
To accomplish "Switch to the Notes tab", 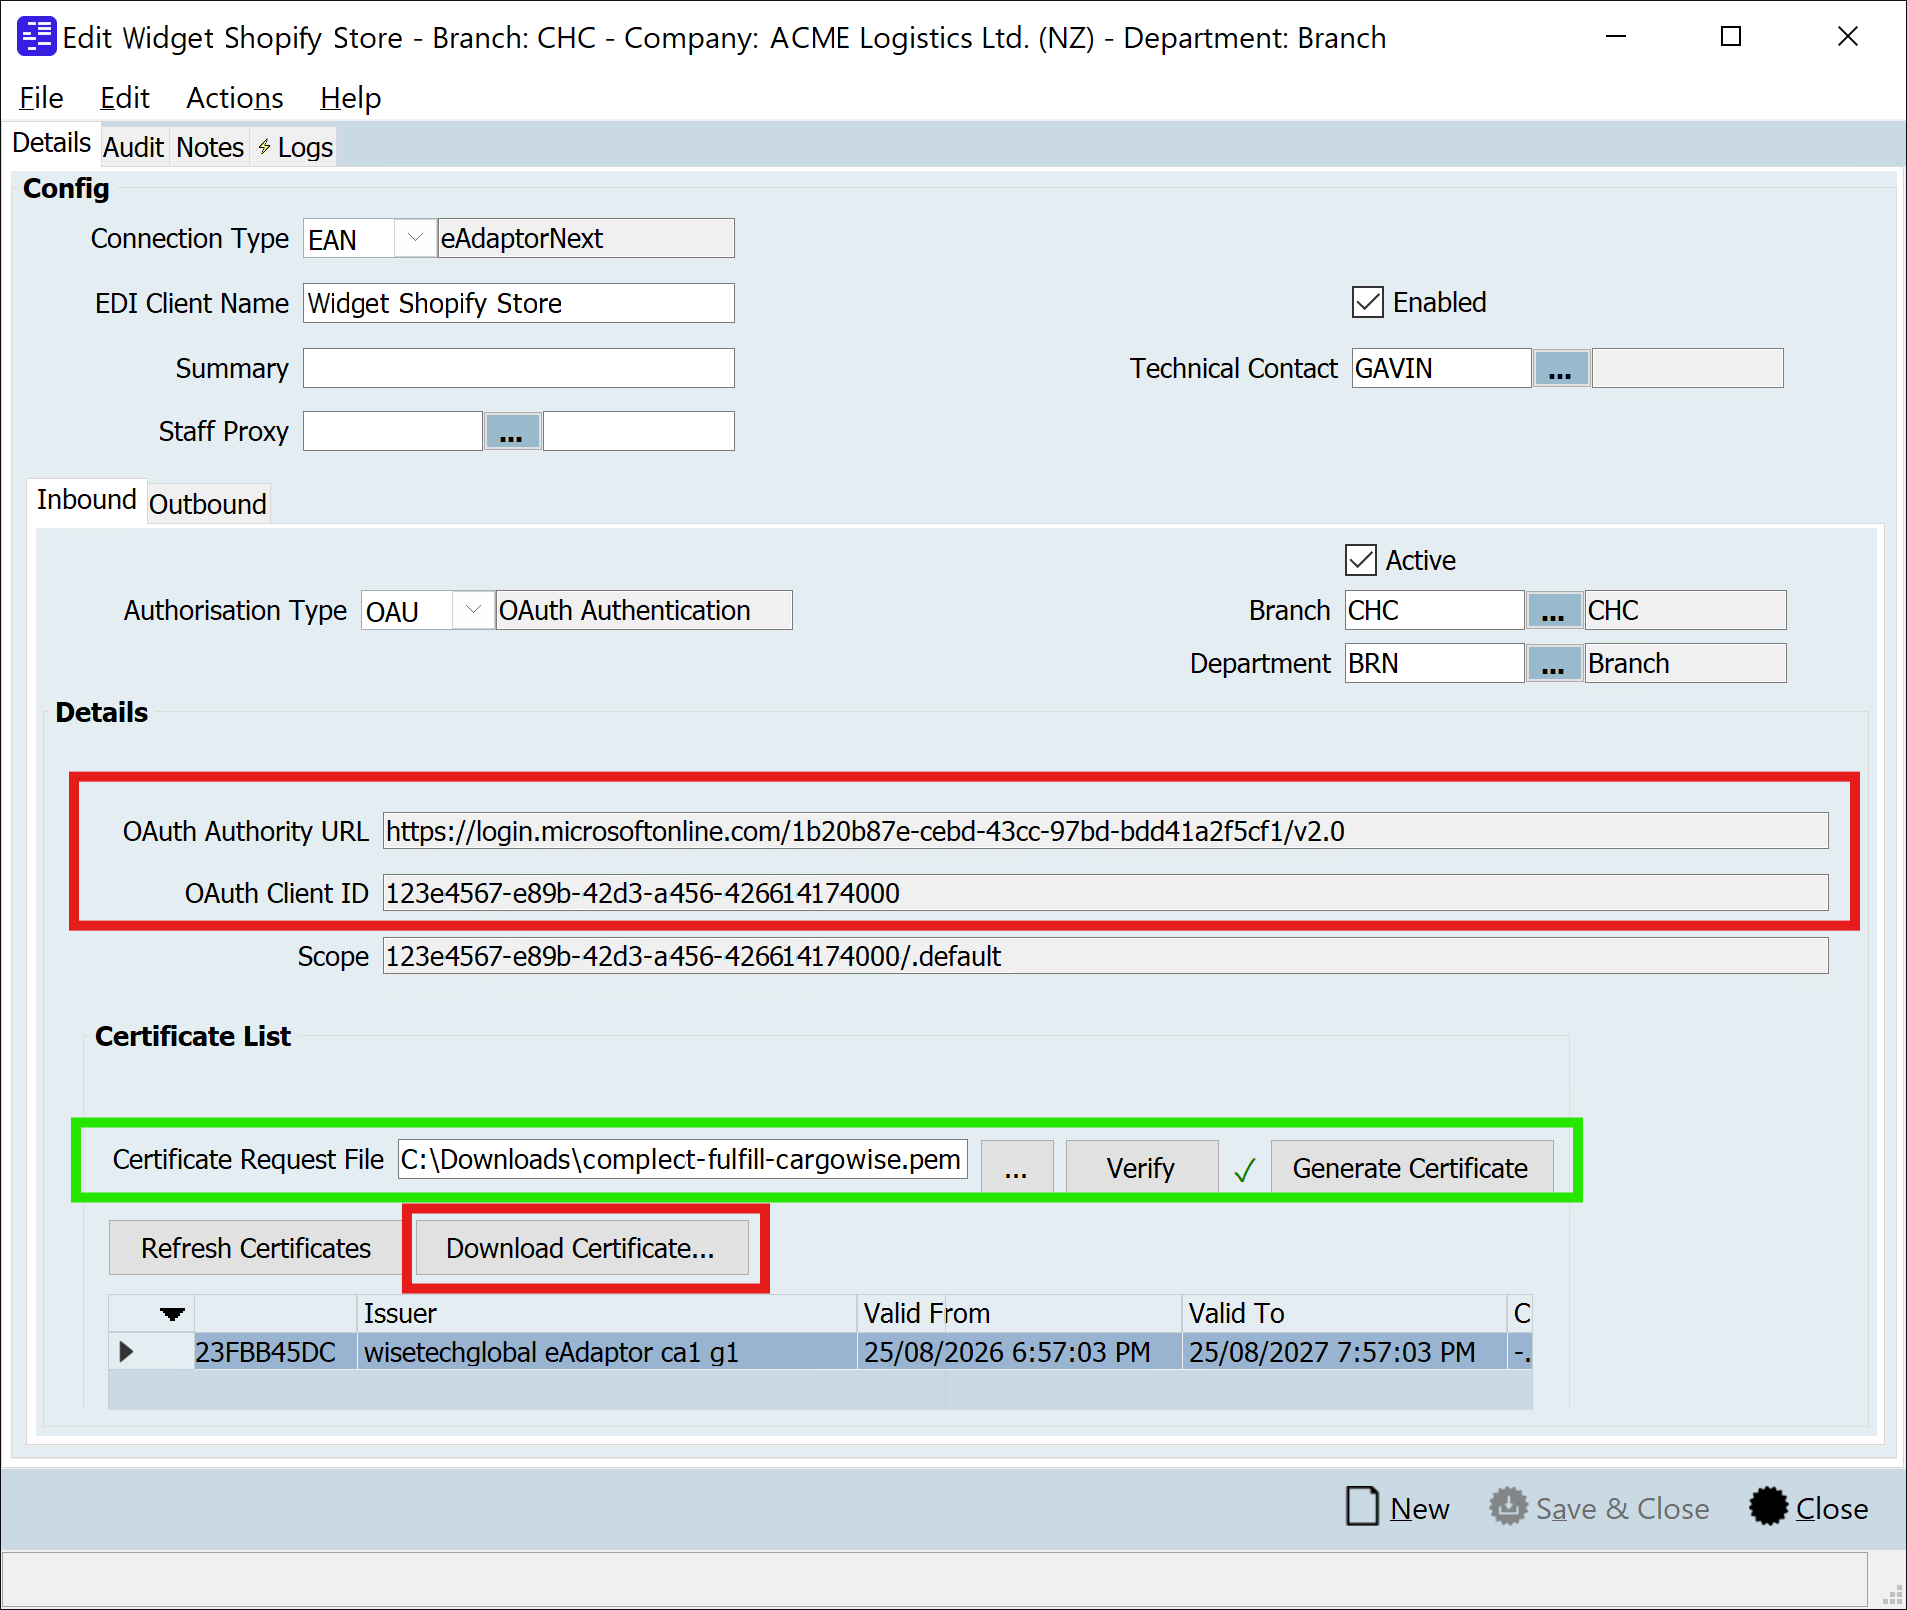I will [x=210, y=147].
